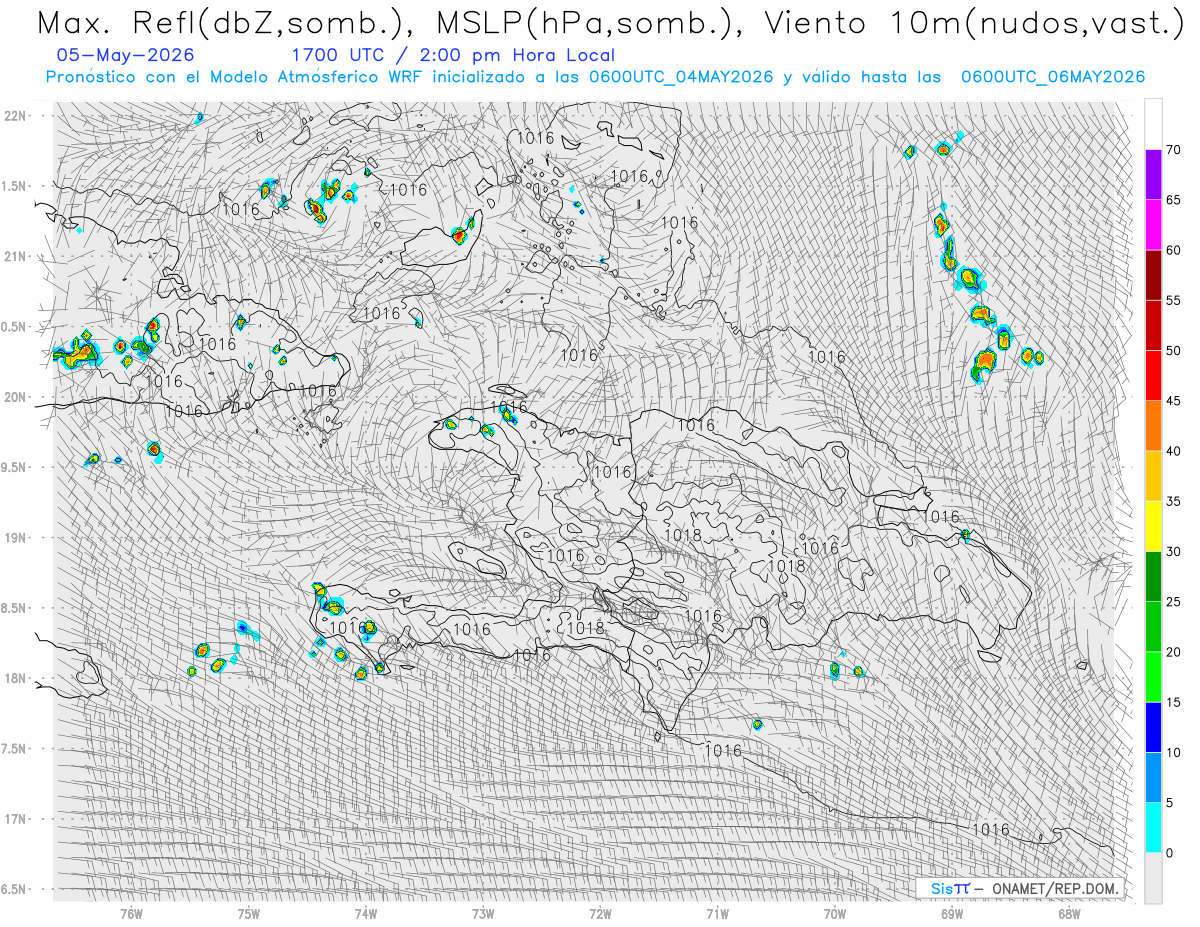Click the 72W longitude axis label
Image resolution: width=1200 pixels, height=927 pixels.
600,913
